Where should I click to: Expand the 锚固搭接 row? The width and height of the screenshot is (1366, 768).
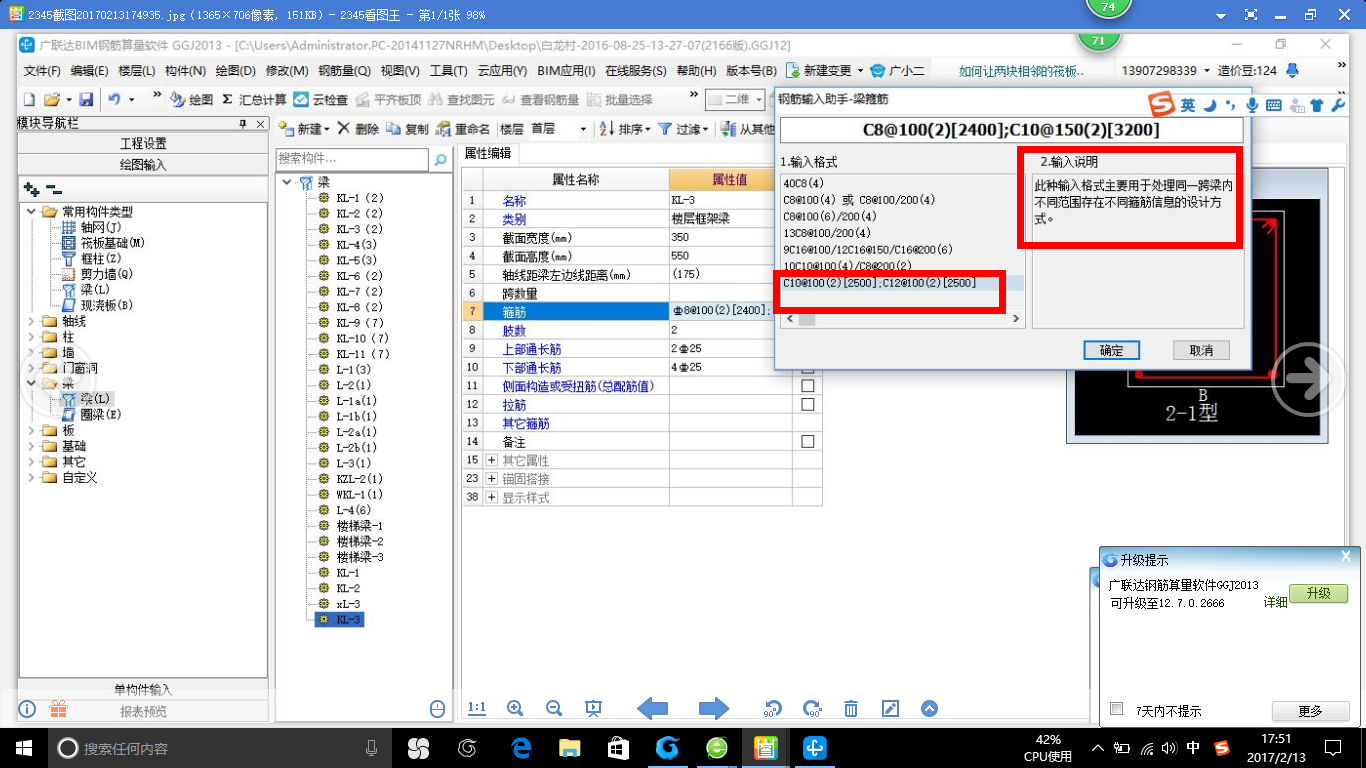pyautogui.click(x=492, y=479)
